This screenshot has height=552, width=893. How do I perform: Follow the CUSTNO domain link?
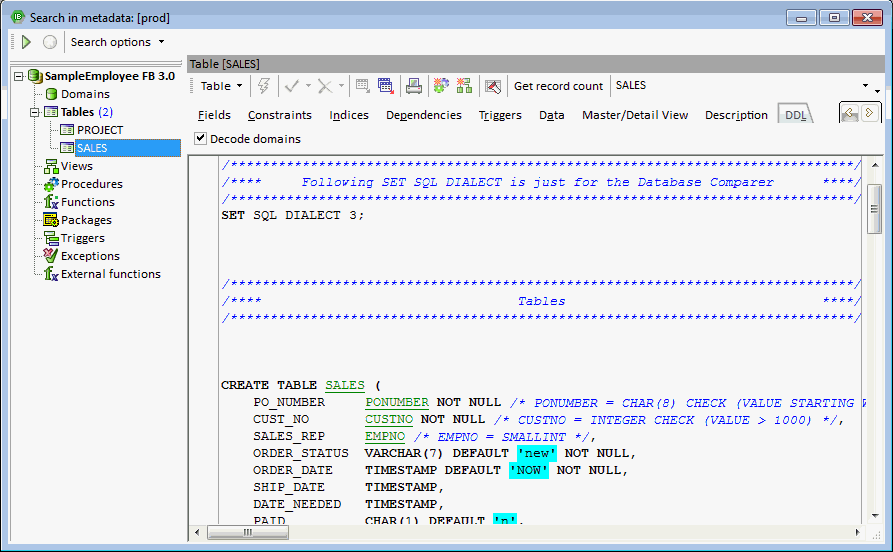389,420
